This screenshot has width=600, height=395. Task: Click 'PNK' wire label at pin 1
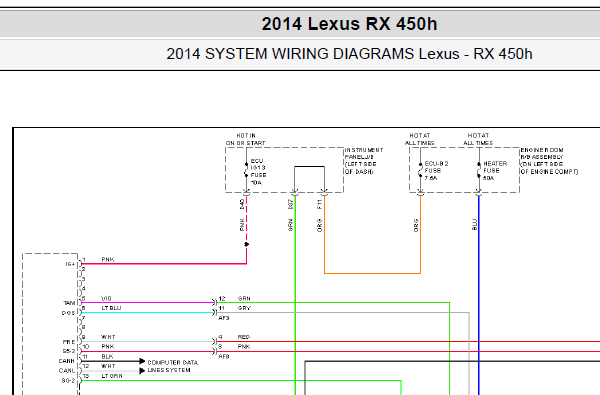click(108, 260)
